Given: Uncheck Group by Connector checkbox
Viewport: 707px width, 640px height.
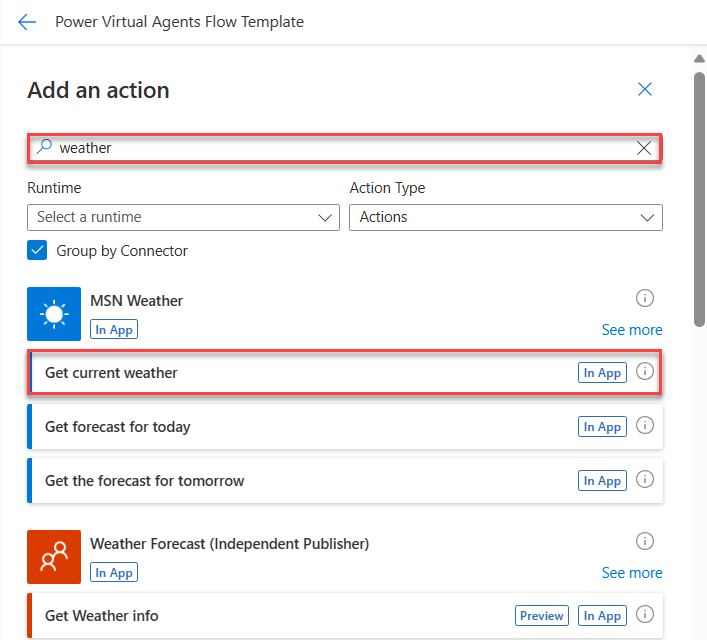Looking at the screenshot, I should pos(37,250).
